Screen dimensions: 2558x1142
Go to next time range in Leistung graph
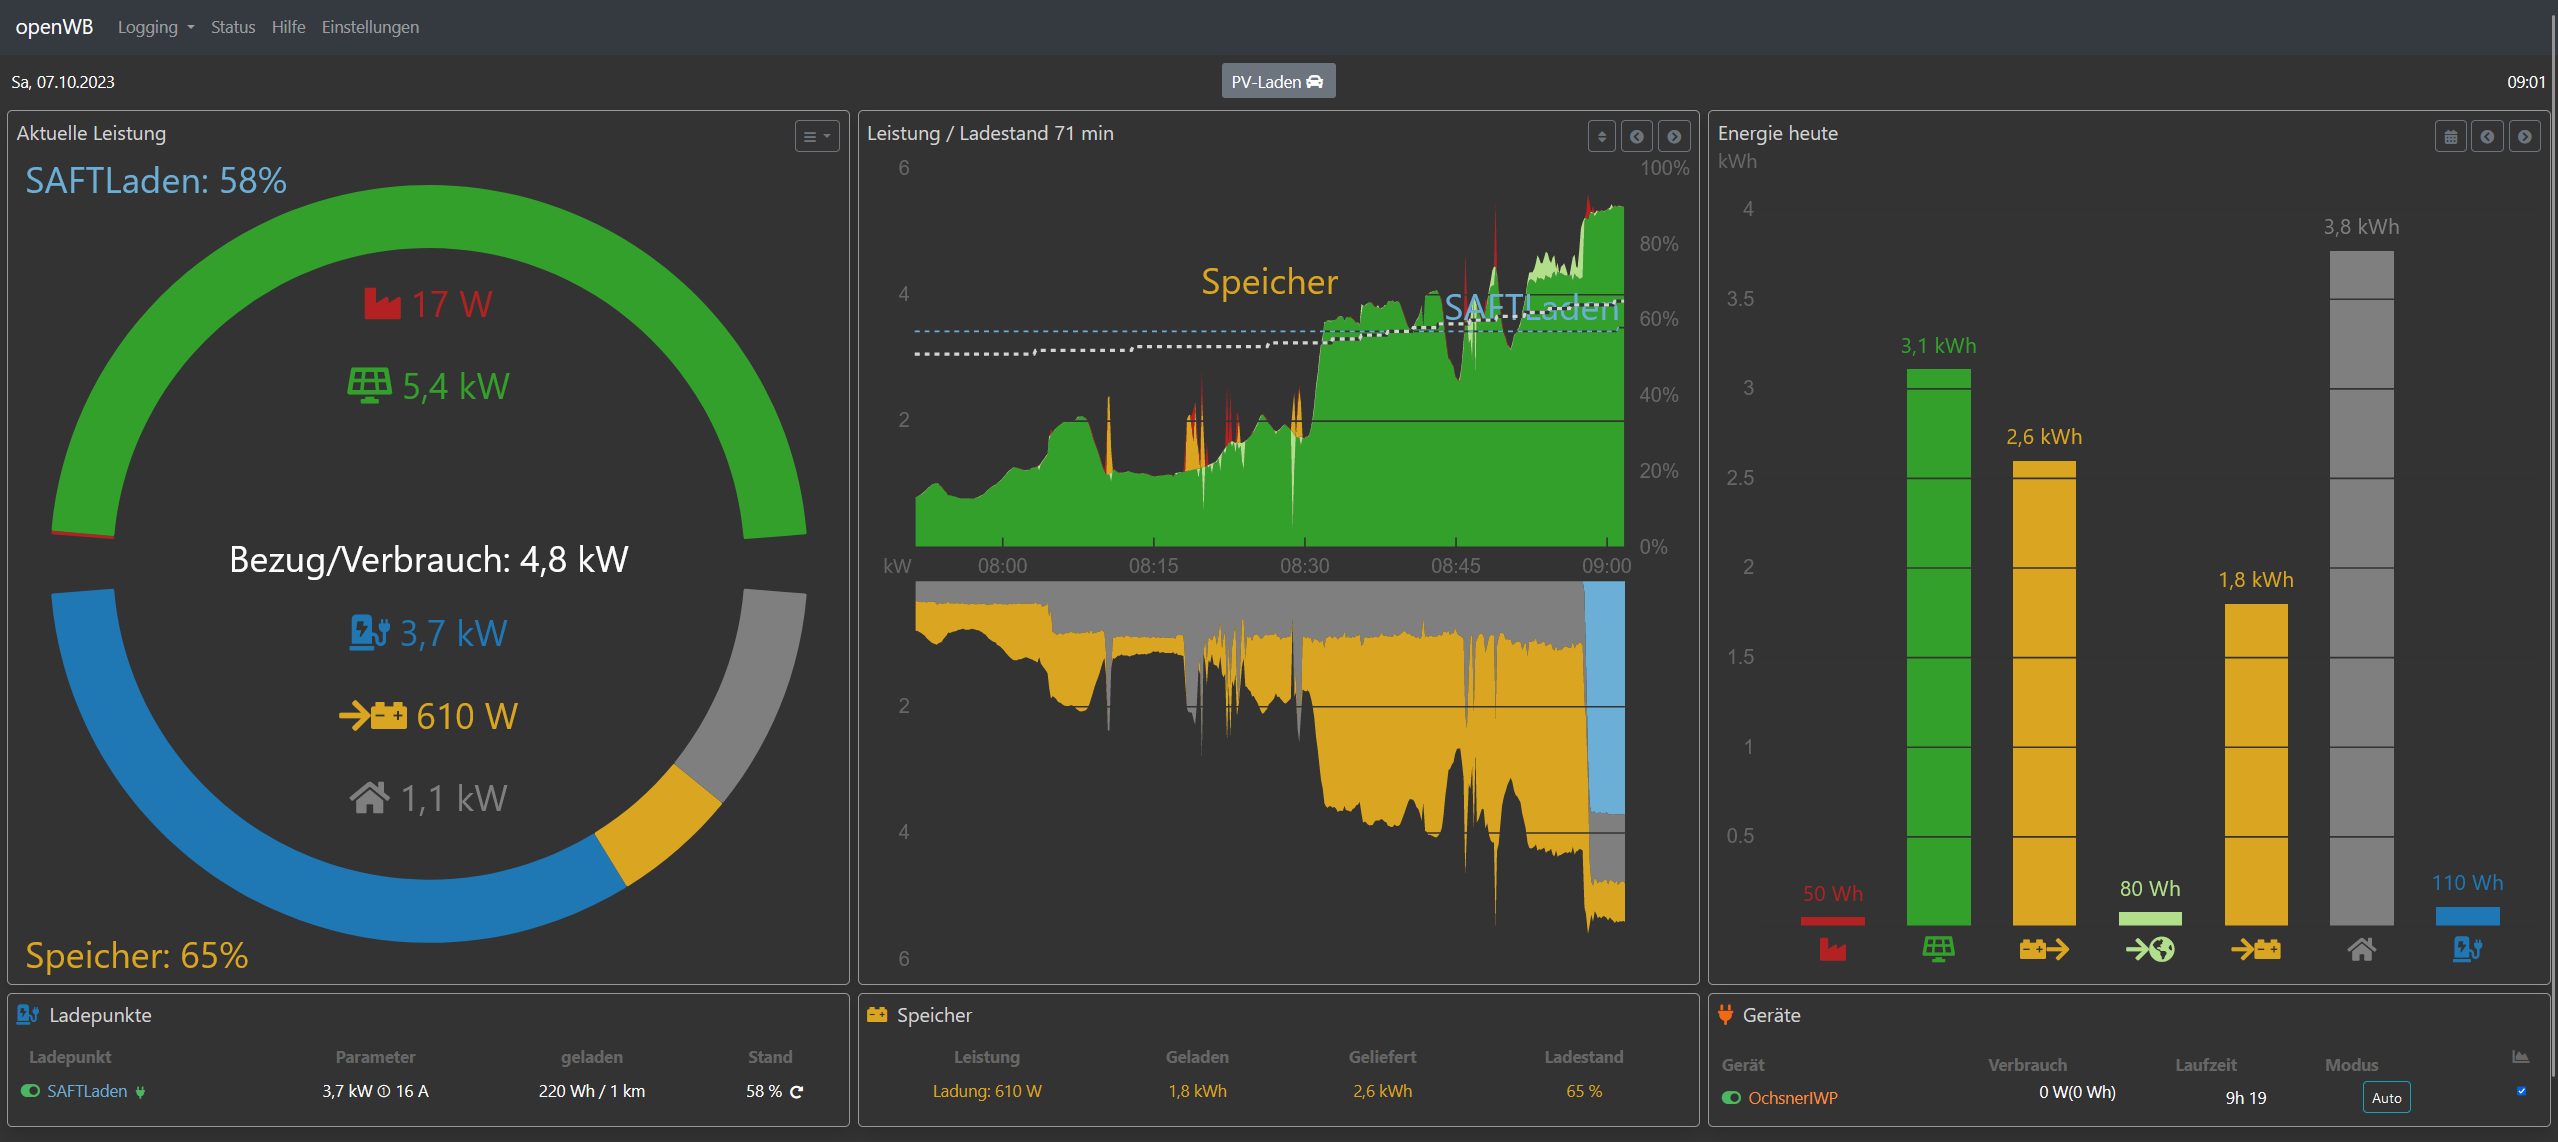pos(1674,136)
